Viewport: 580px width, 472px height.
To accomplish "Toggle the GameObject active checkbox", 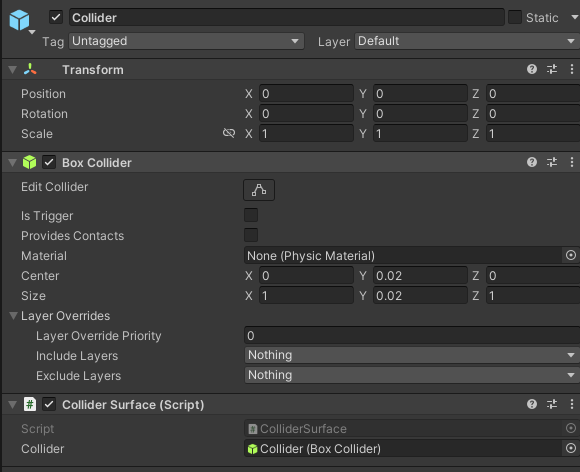I will point(56,17).
